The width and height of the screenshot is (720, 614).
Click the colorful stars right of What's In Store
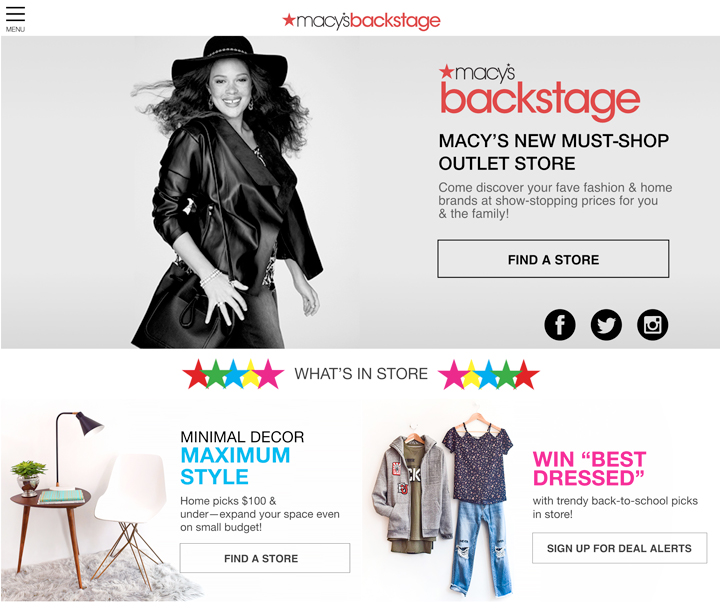[489, 374]
